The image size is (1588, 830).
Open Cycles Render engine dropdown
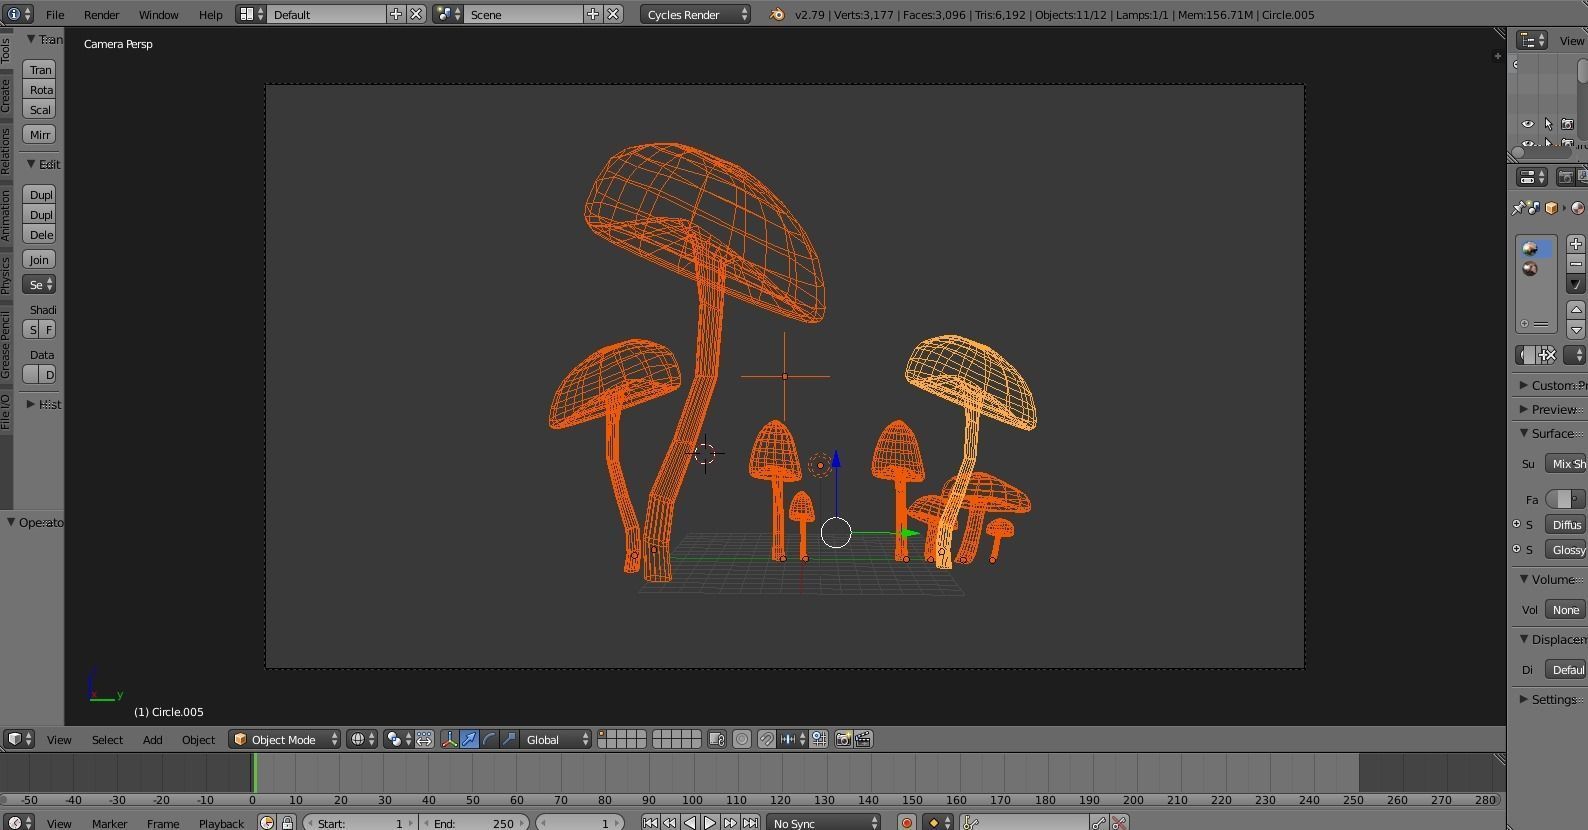(695, 15)
